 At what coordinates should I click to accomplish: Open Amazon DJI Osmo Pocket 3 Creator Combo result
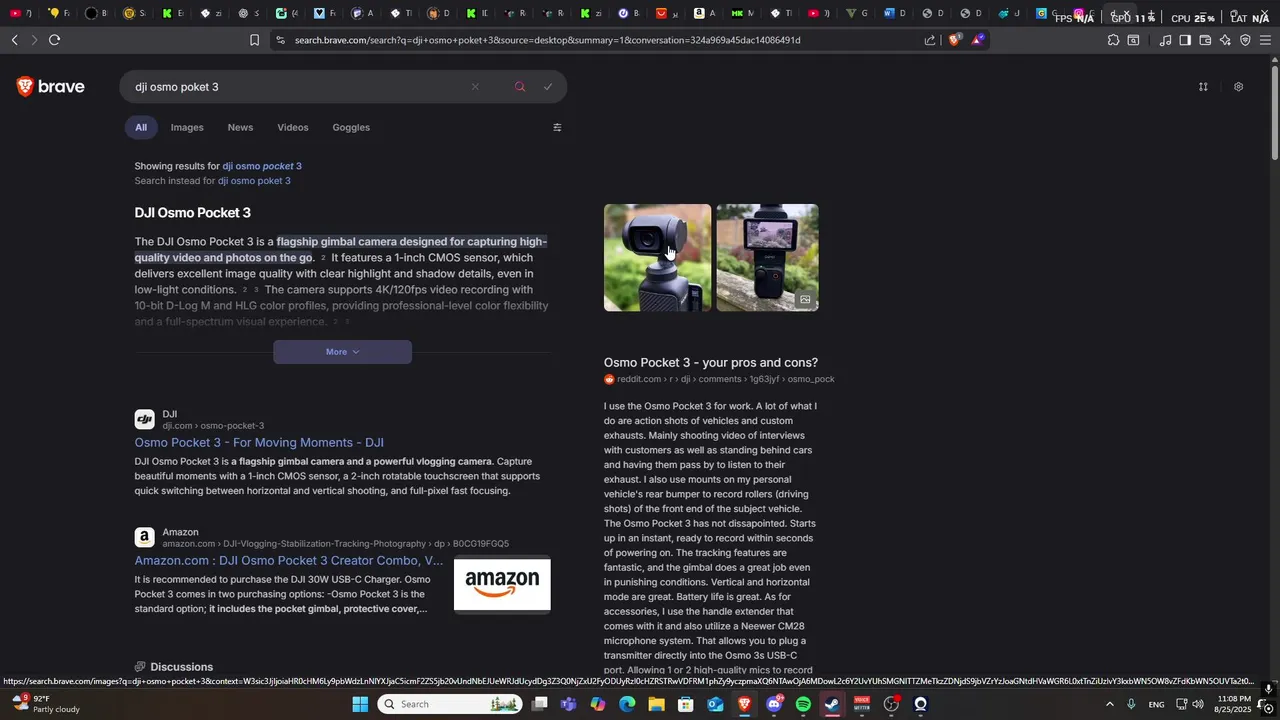pos(289,560)
